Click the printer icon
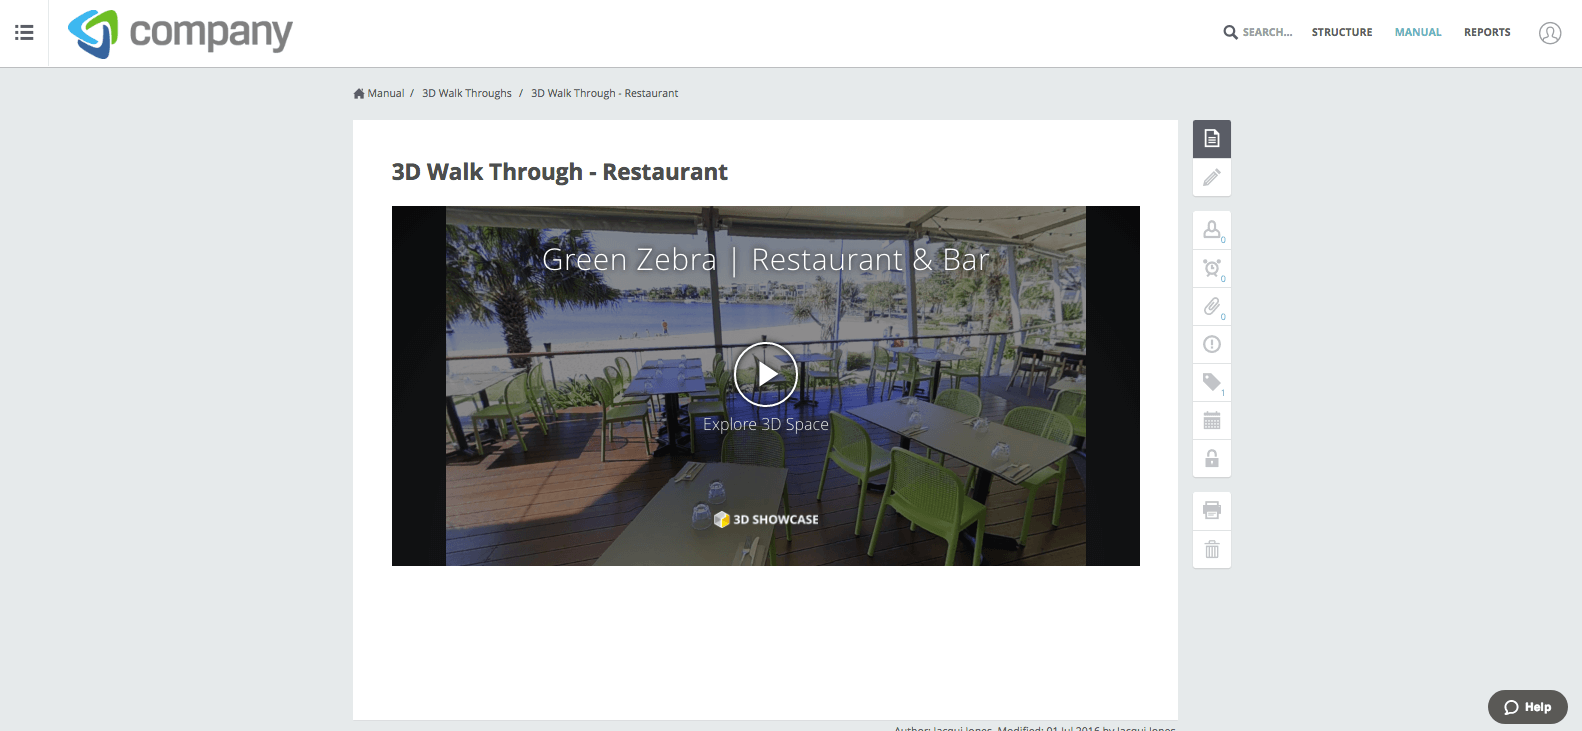This screenshot has height=731, width=1582. point(1212,511)
